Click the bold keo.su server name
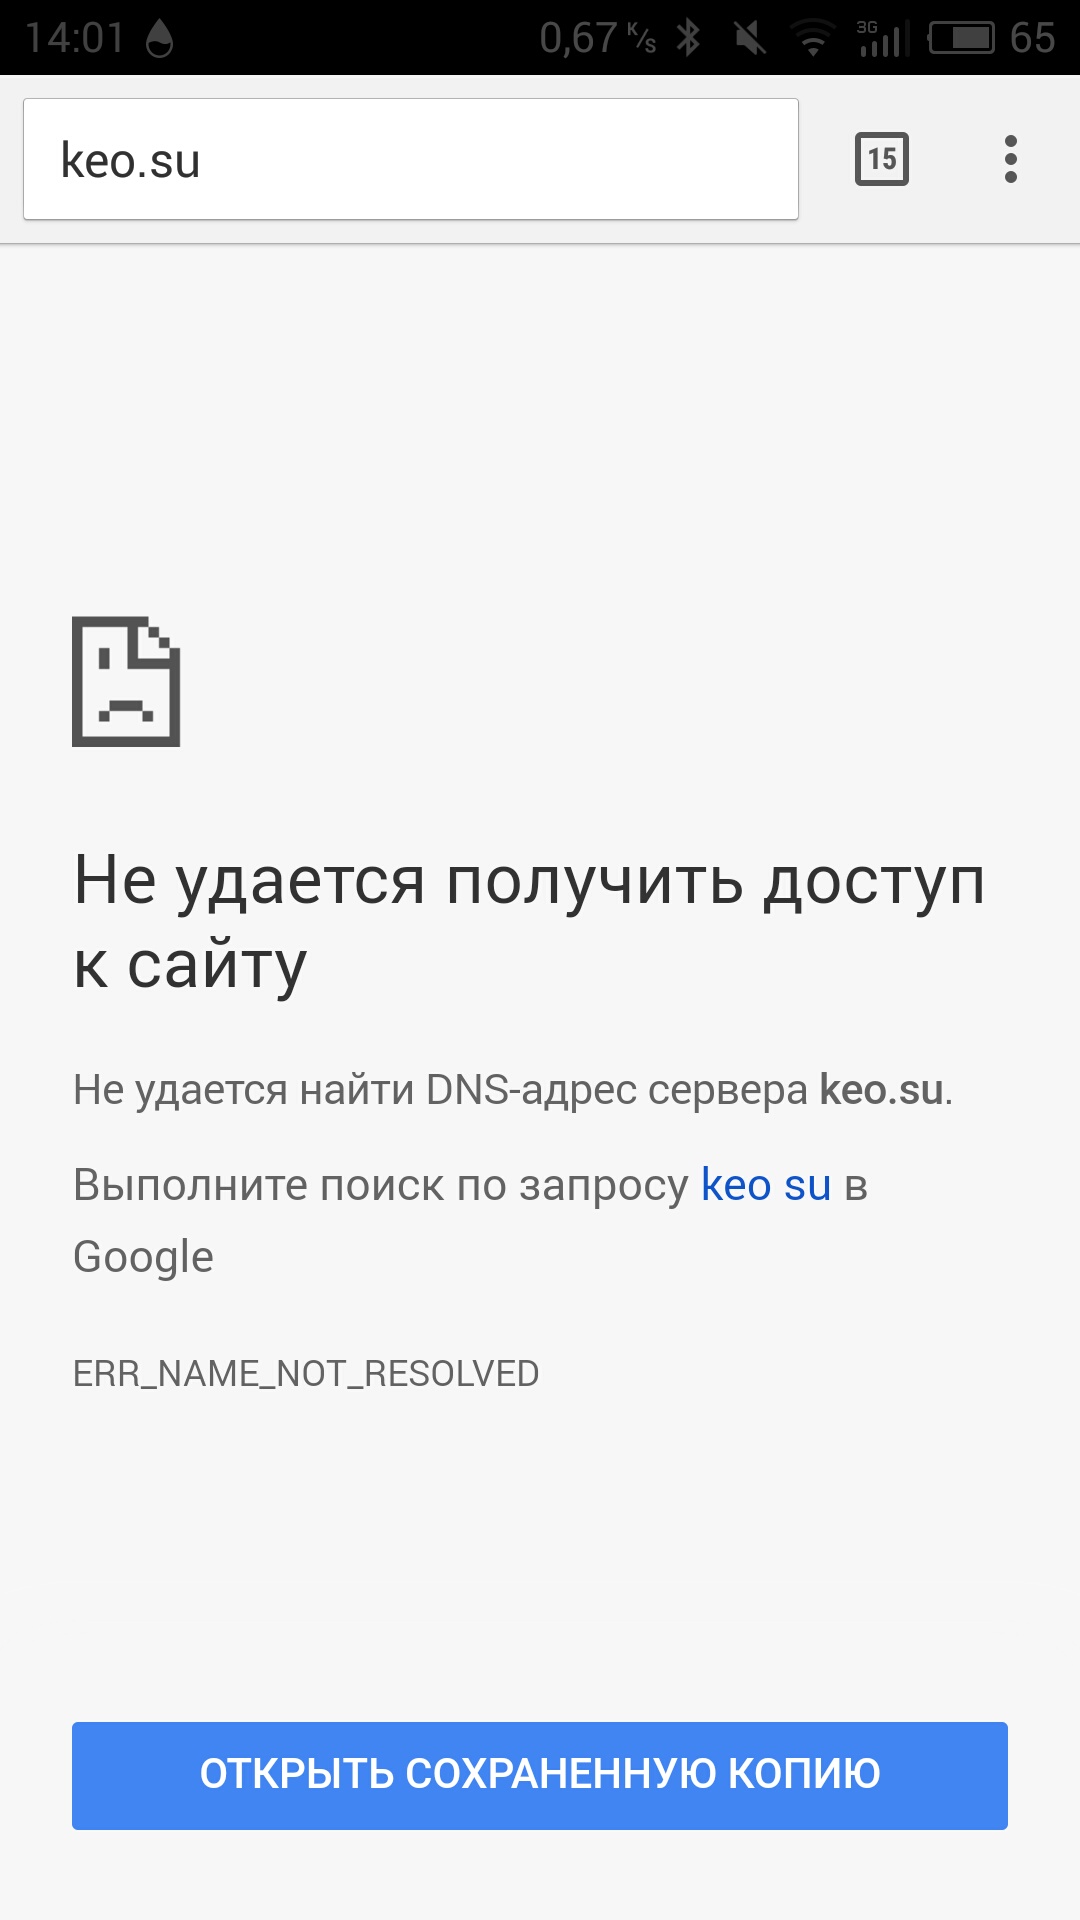The width and height of the screenshot is (1080, 1920). click(x=881, y=1090)
